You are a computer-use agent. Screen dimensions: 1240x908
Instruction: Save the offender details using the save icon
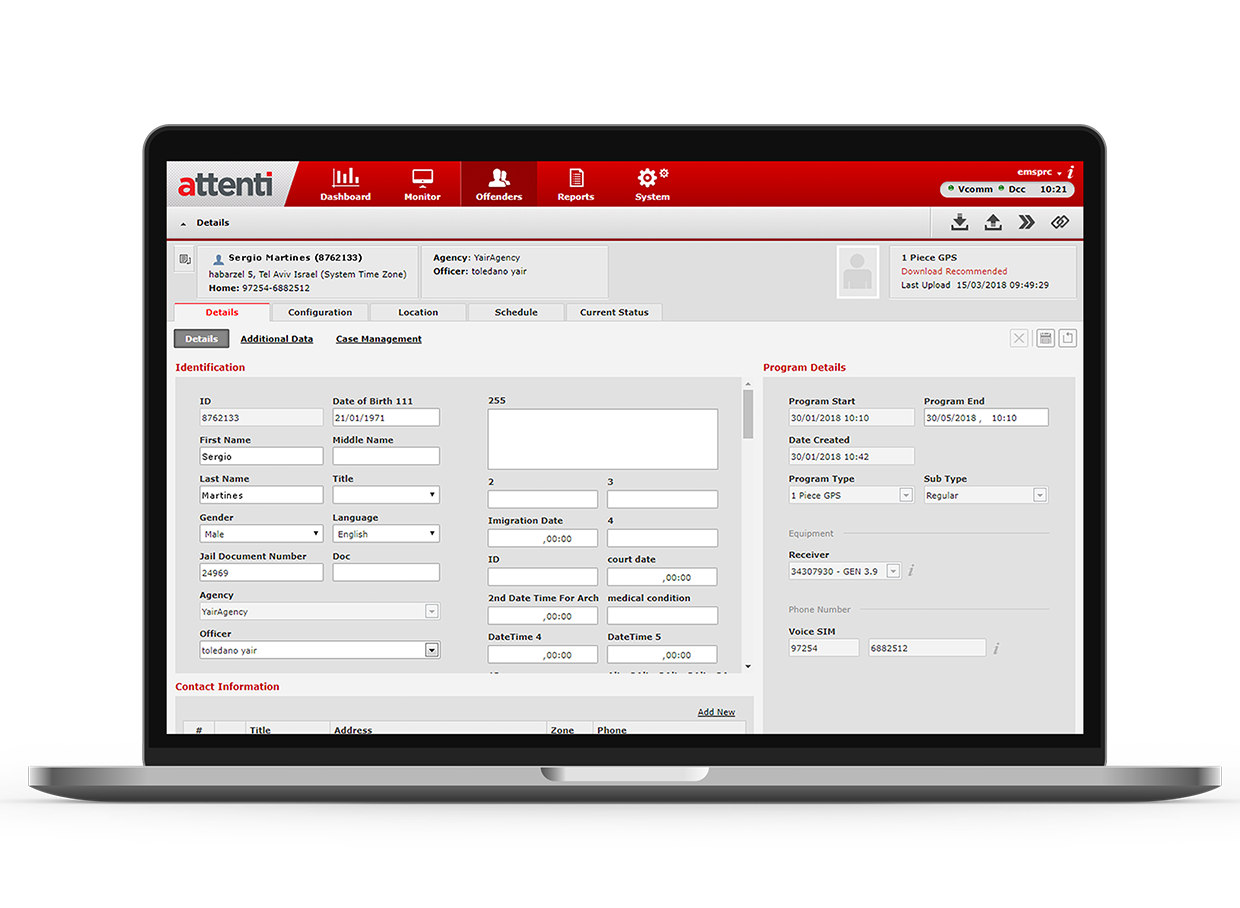[x=1044, y=338]
